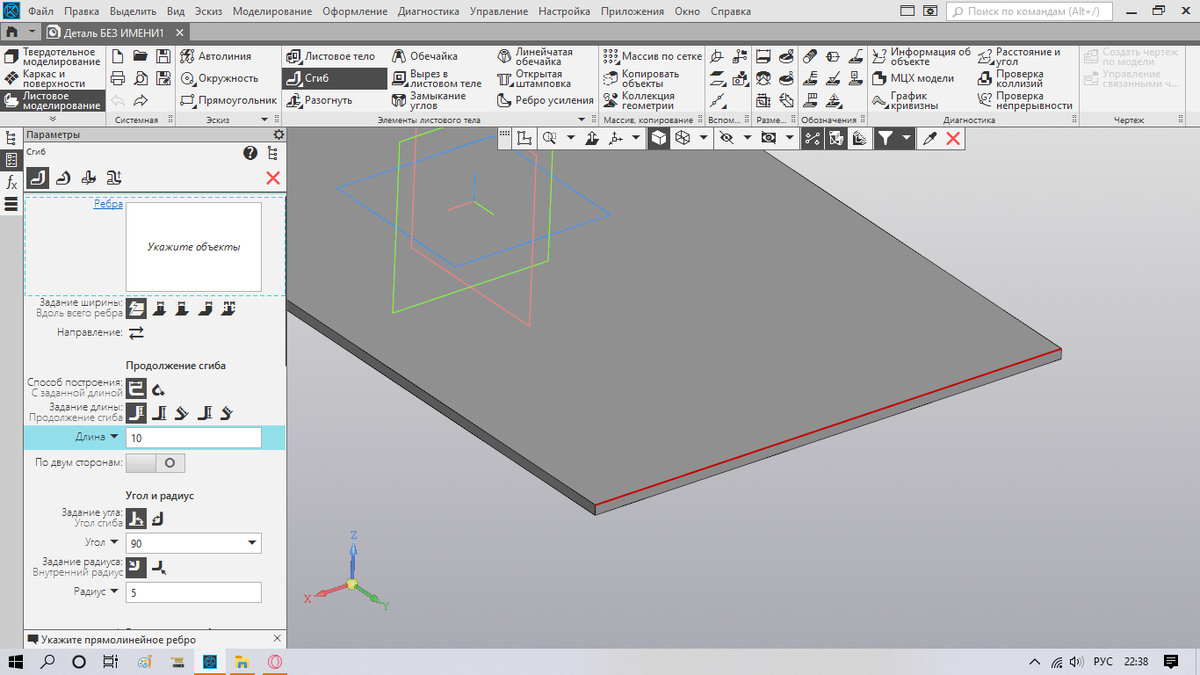Viewport: 1200px width, 675px height.
Task: Click the help question mark in Parameters panel
Action: pos(251,153)
